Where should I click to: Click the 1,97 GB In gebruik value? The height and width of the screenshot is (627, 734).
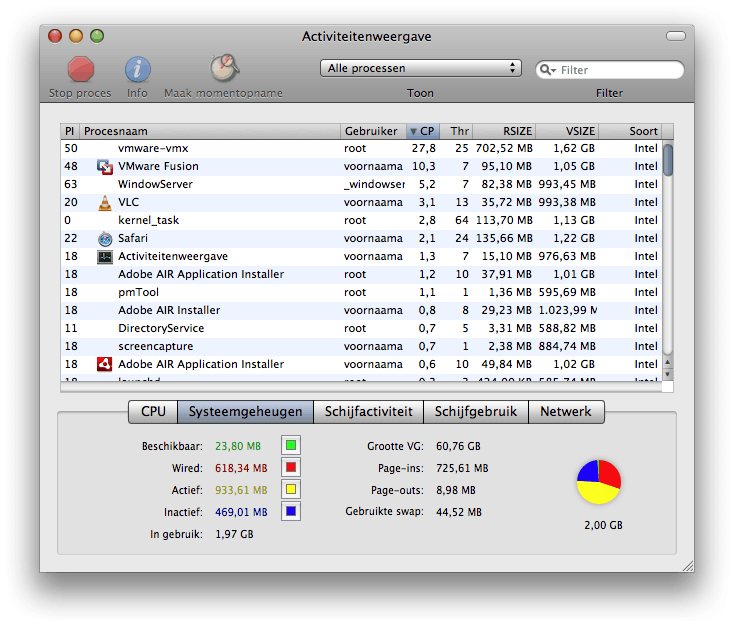pyautogui.click(x=234, y=534)
